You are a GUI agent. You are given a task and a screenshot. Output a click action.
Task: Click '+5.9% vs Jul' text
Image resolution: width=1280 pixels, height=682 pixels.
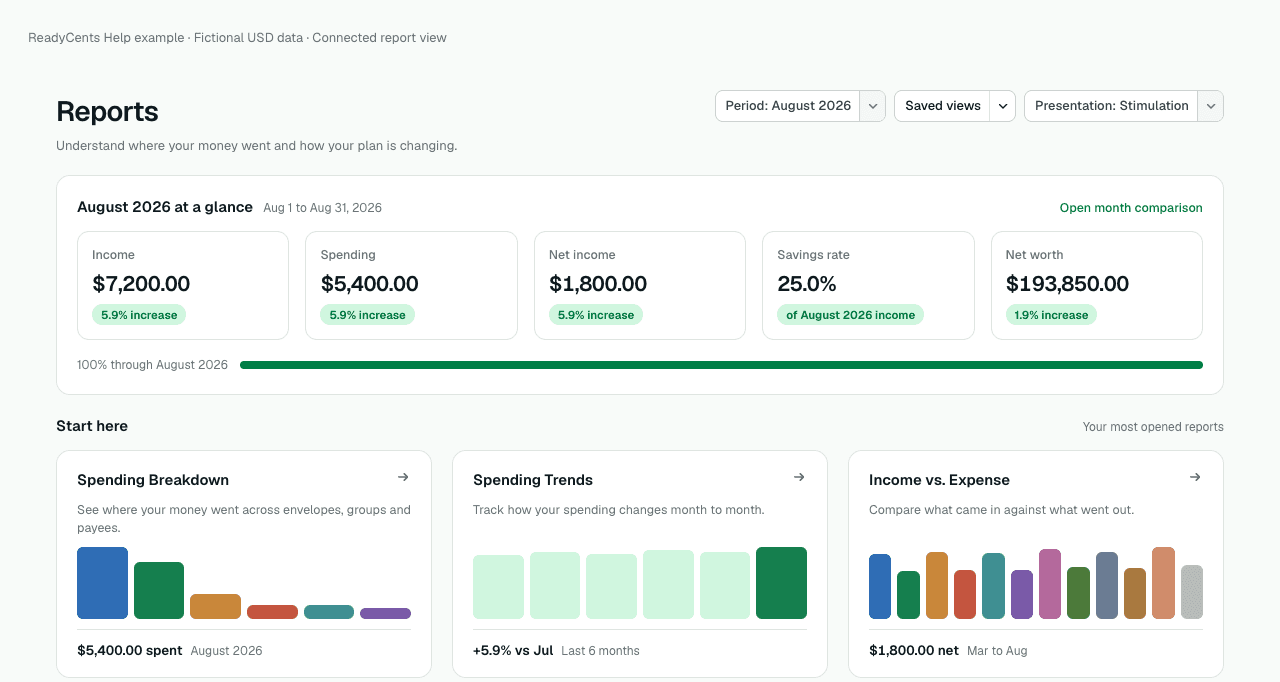[513, 650]
